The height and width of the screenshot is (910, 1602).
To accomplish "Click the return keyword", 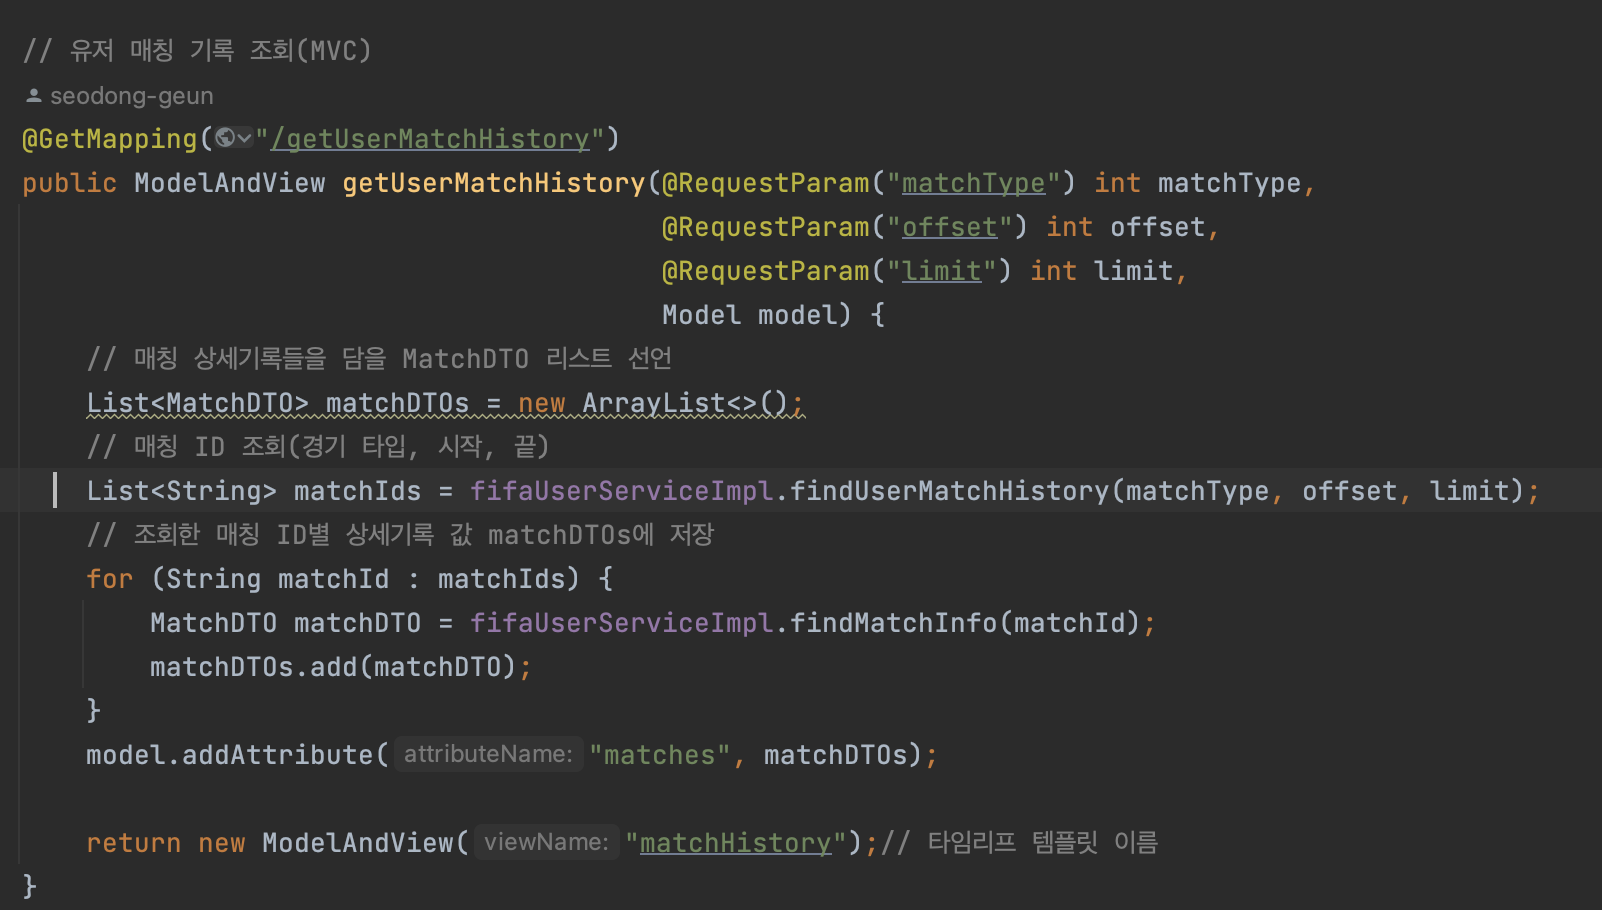I will 134,843.
